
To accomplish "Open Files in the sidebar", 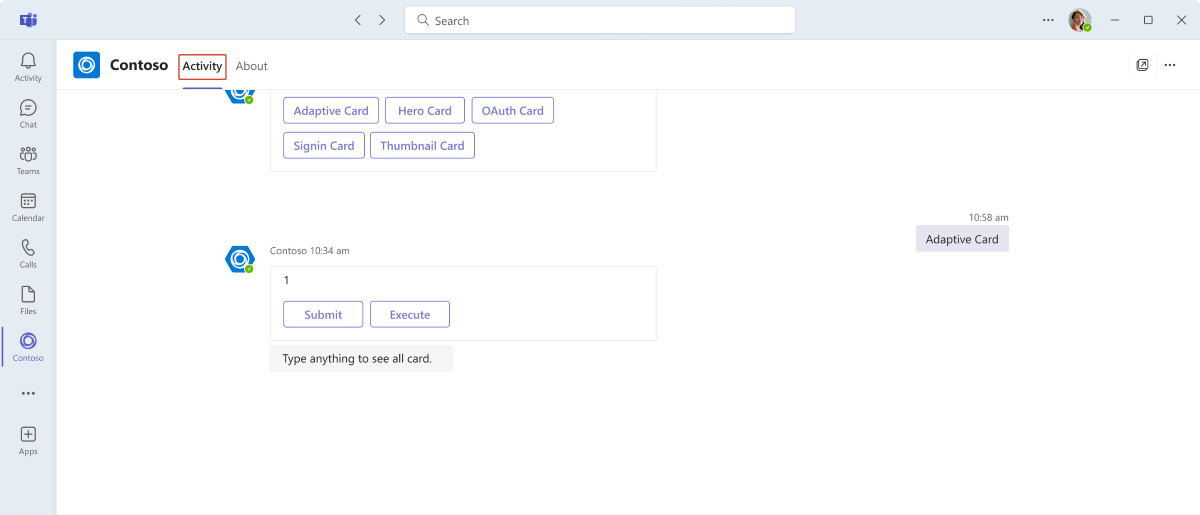I will pyautogui.click(x=28, y=300).
